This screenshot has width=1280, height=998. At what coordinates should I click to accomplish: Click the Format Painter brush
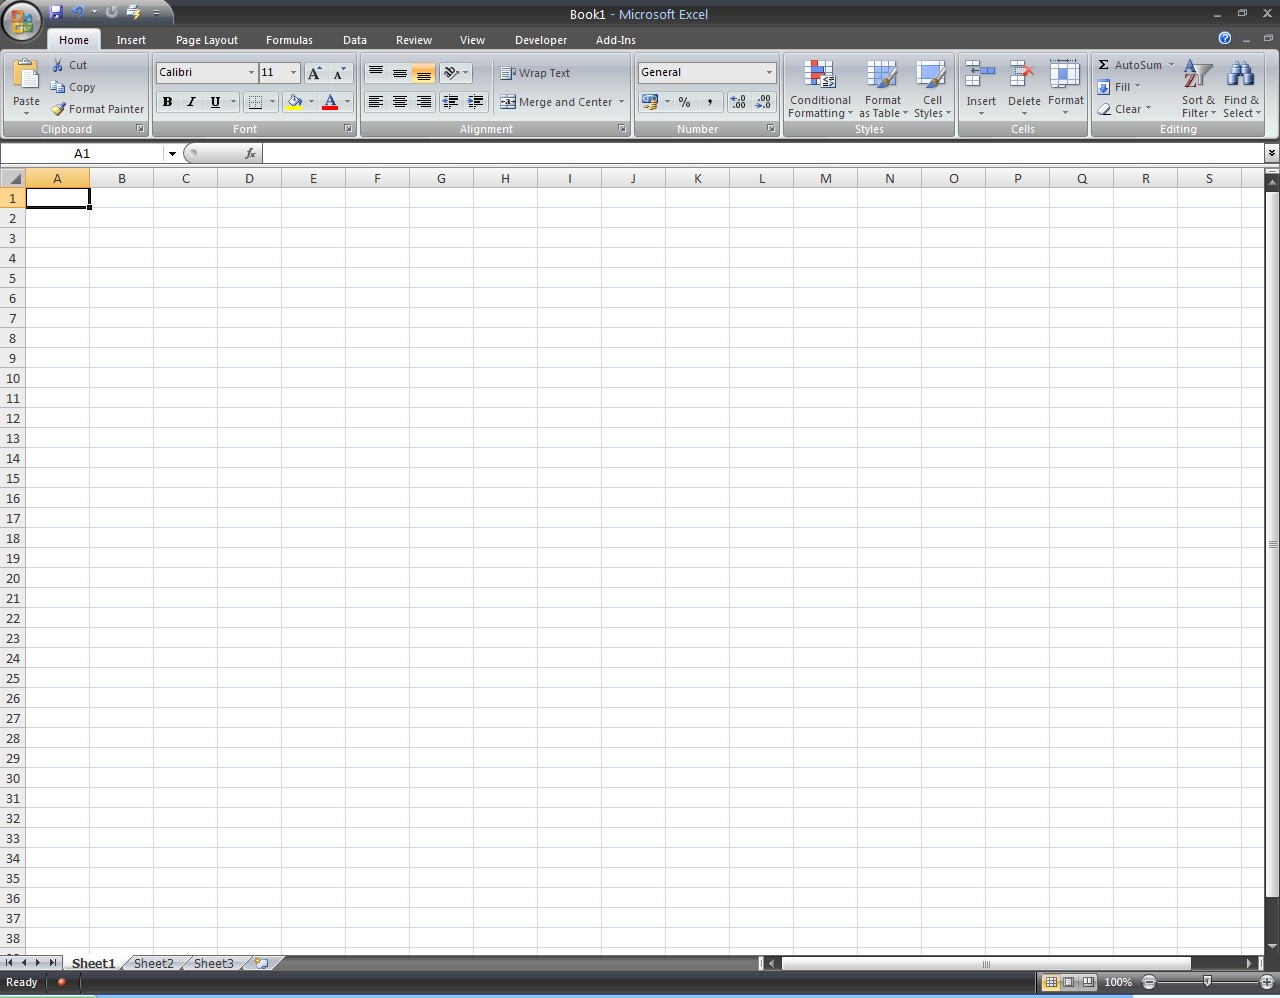[98, 109]
